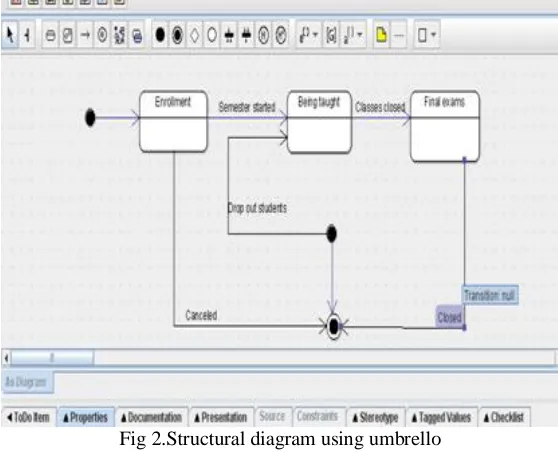The image size is (558, 452).
Task: Pick the Simple State tool
Action: [51, 35]
